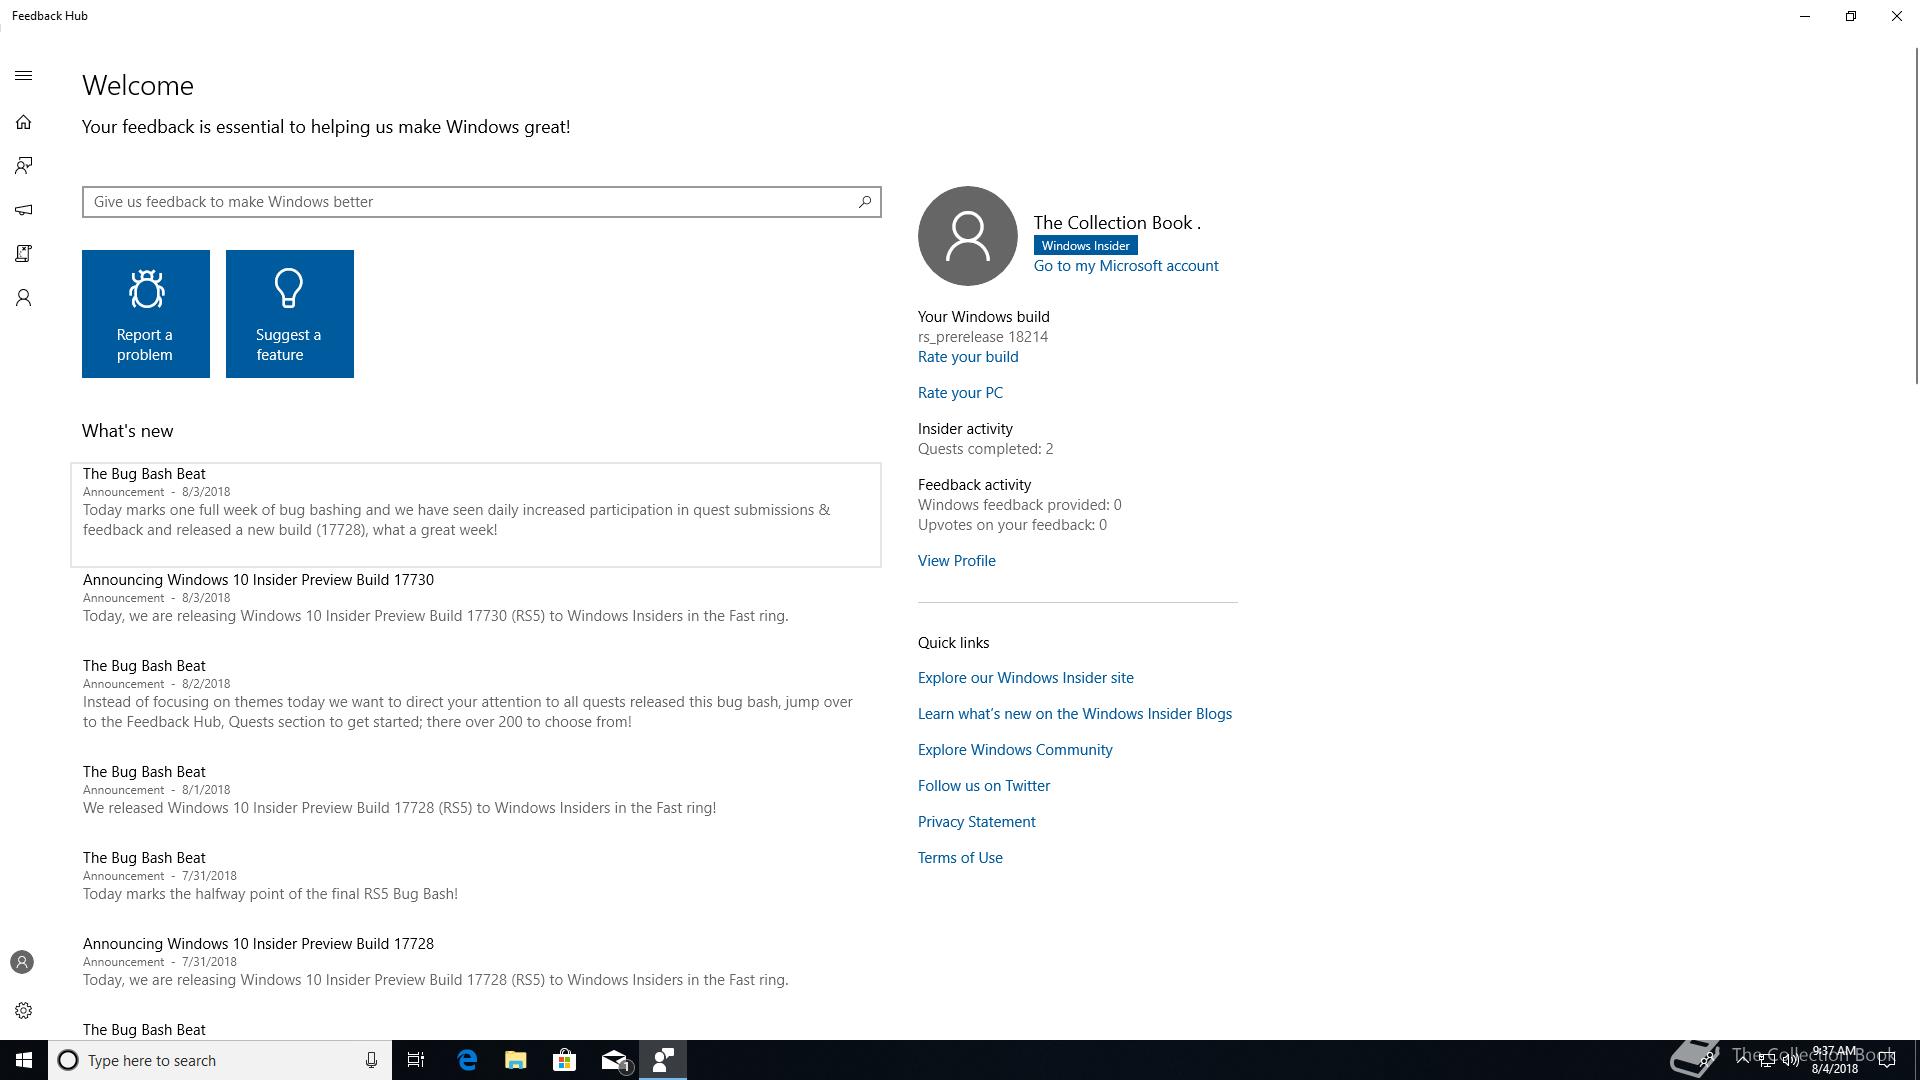Open Announcements megaphone icon in sidebar
The height and width of the screenshot is (1080, 1920).
(x=23, y=210)
